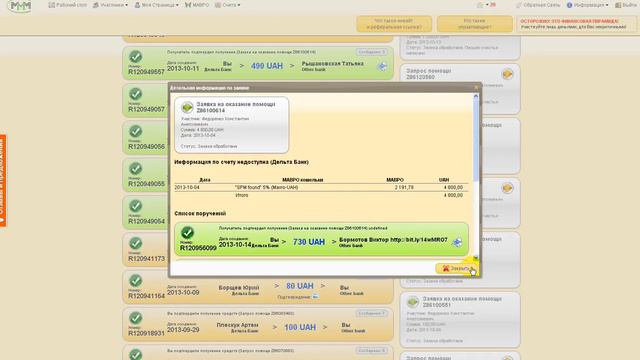
Task: Click the date 2013-10-14 in the dialog
Action: pyautogui.click(x=235, y=244)
